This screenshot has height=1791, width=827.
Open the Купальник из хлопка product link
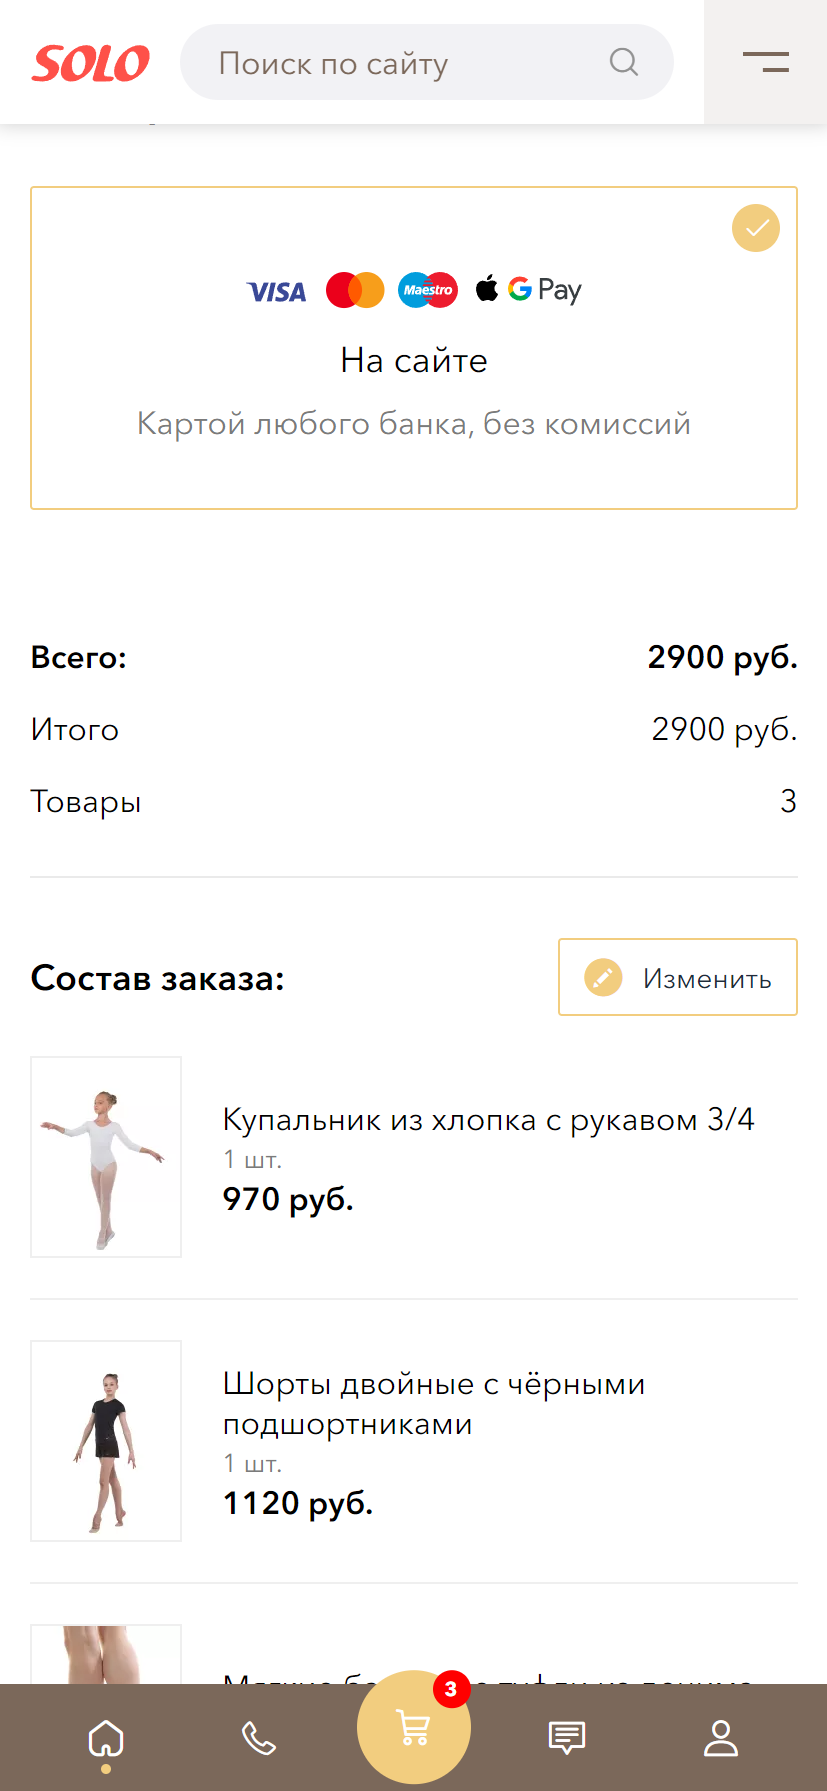pos(488,1119)
